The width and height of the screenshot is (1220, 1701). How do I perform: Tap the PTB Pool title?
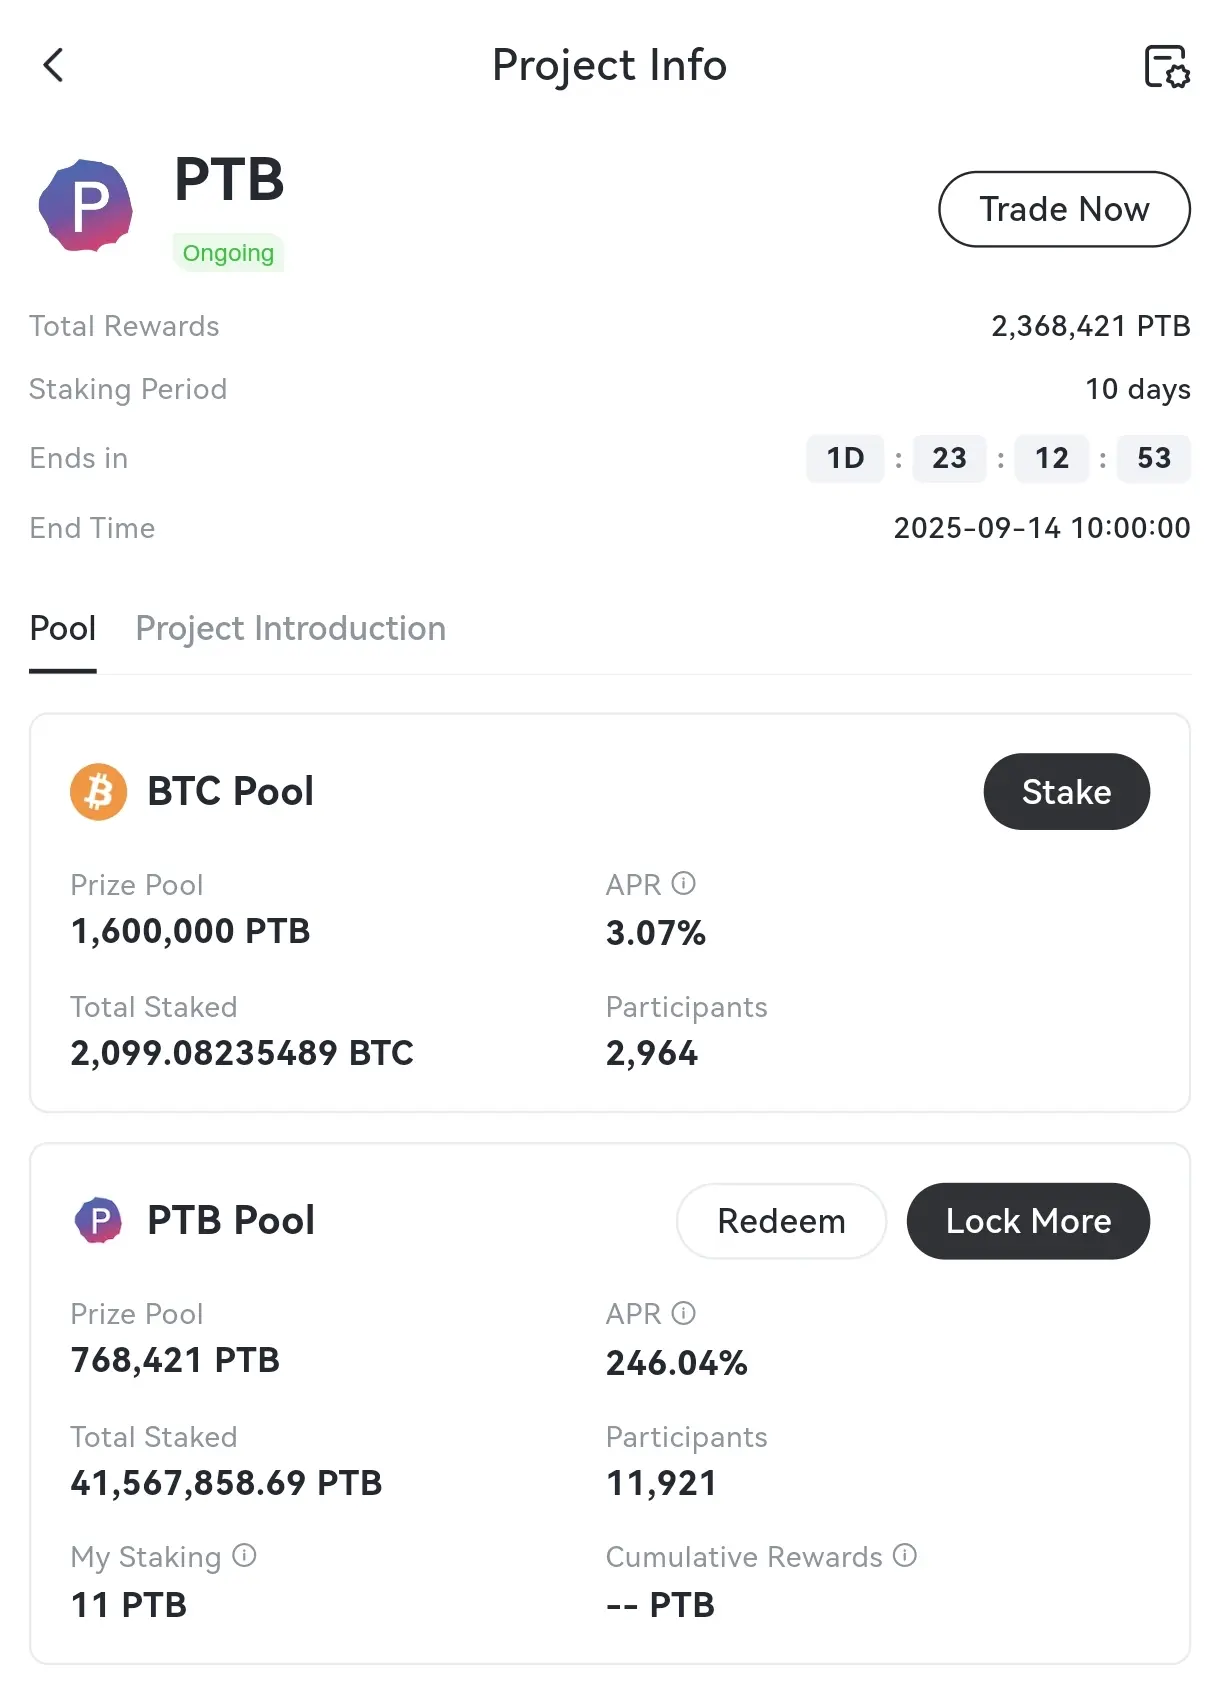(x=231, y=1221)
